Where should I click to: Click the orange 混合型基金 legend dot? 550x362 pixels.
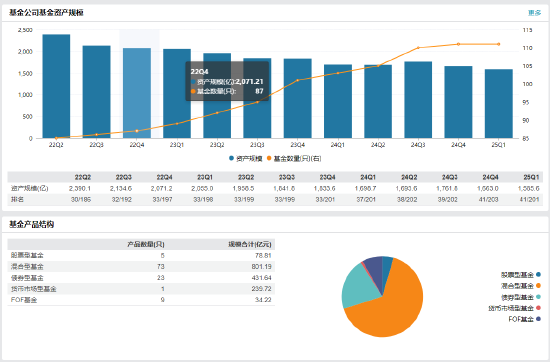pyautogui.click(x=538, y=286)
